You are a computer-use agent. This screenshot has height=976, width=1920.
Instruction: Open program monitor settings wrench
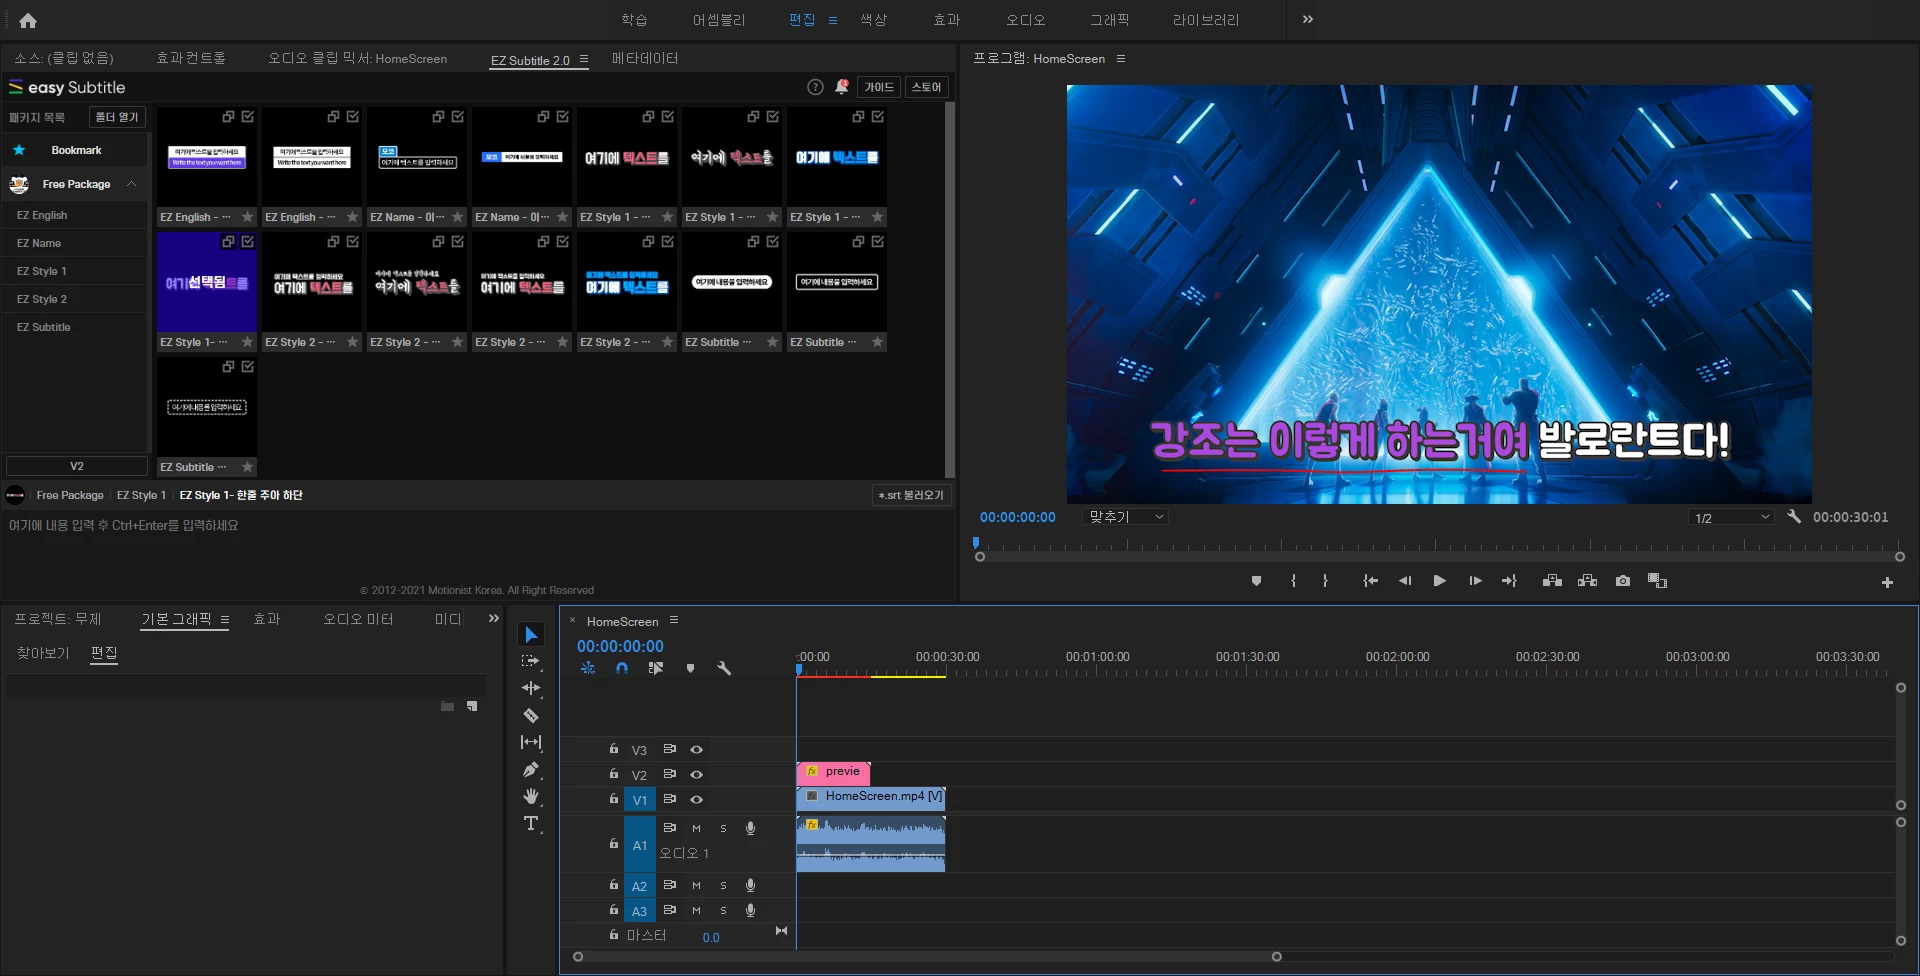[x=1794, y=517]
